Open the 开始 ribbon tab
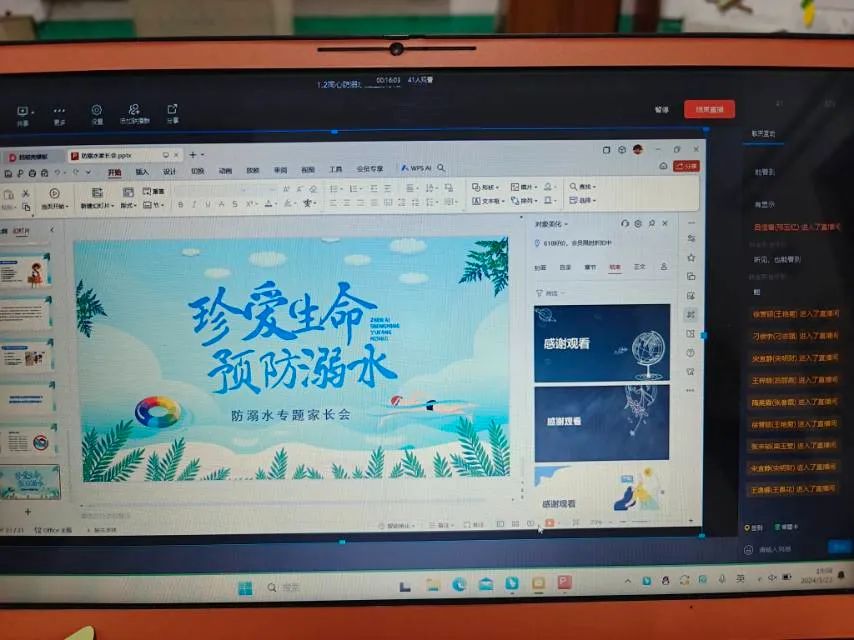 114,172
